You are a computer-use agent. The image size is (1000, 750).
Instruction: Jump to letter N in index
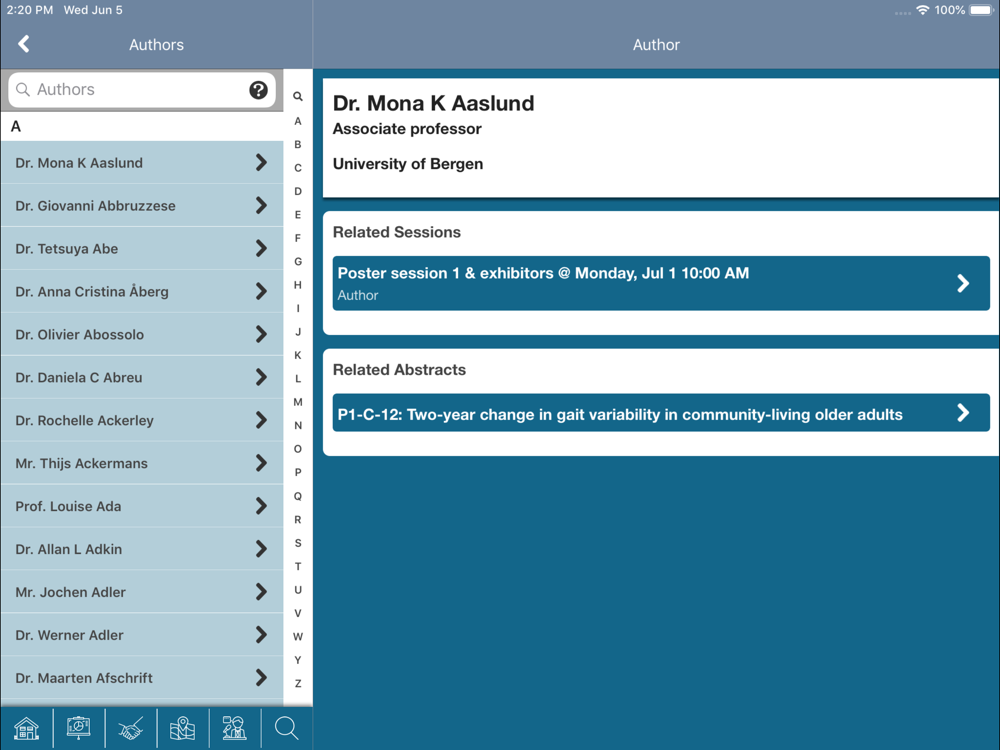[298, 425]
